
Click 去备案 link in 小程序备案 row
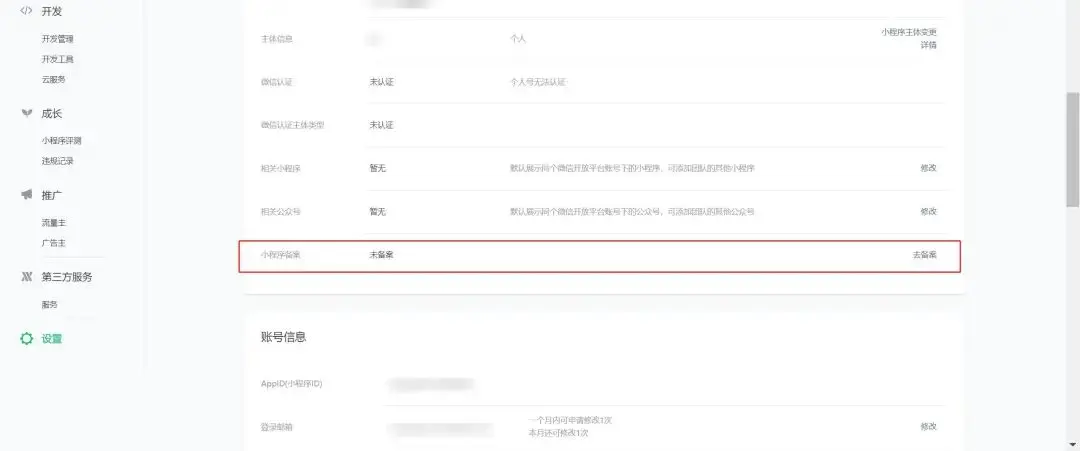924,255
